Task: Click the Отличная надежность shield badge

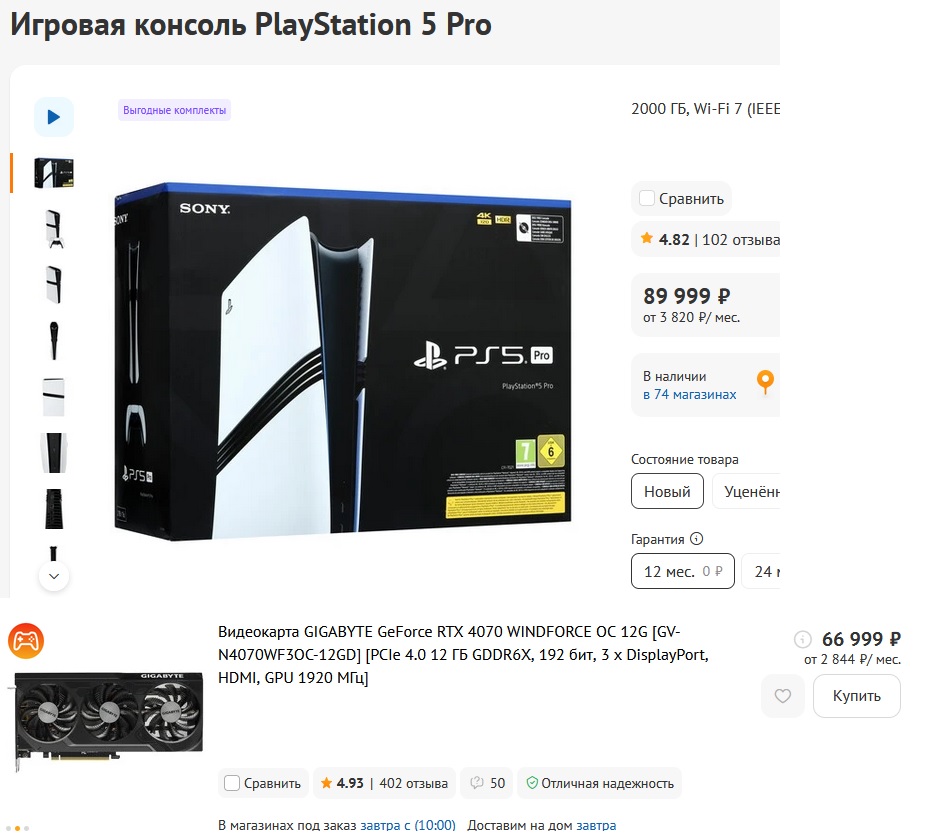Action: pyautogui.click(x=600, y=783)
